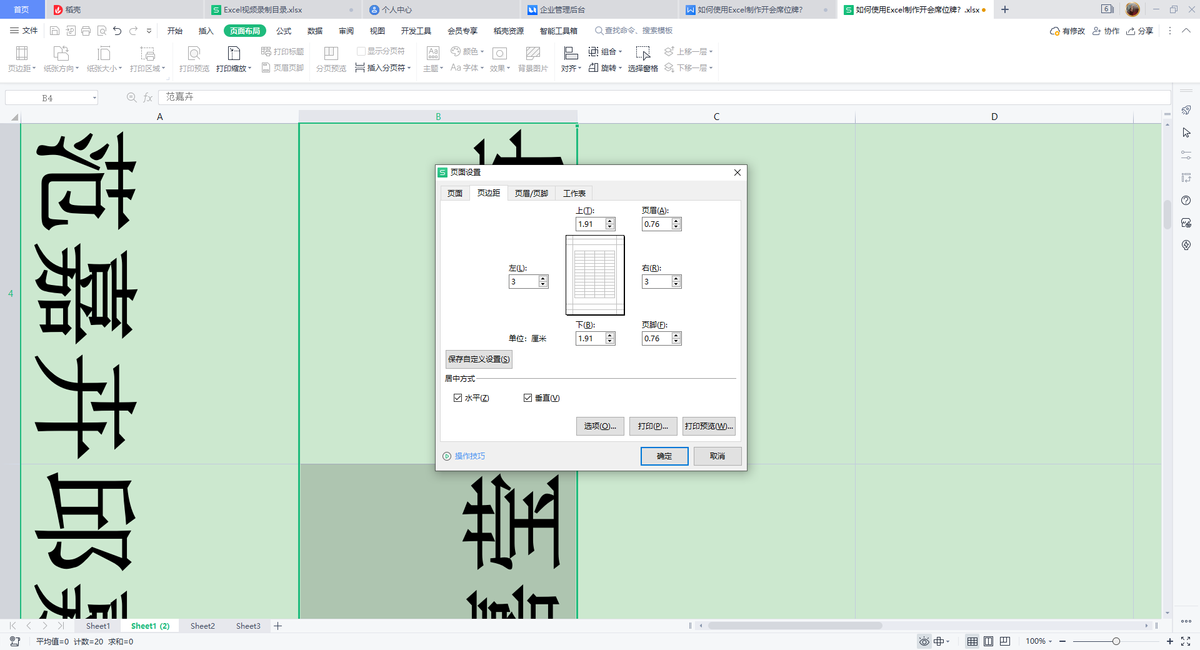
Task: Click the 页眉 header margin input field
Action: pos(657,224)
